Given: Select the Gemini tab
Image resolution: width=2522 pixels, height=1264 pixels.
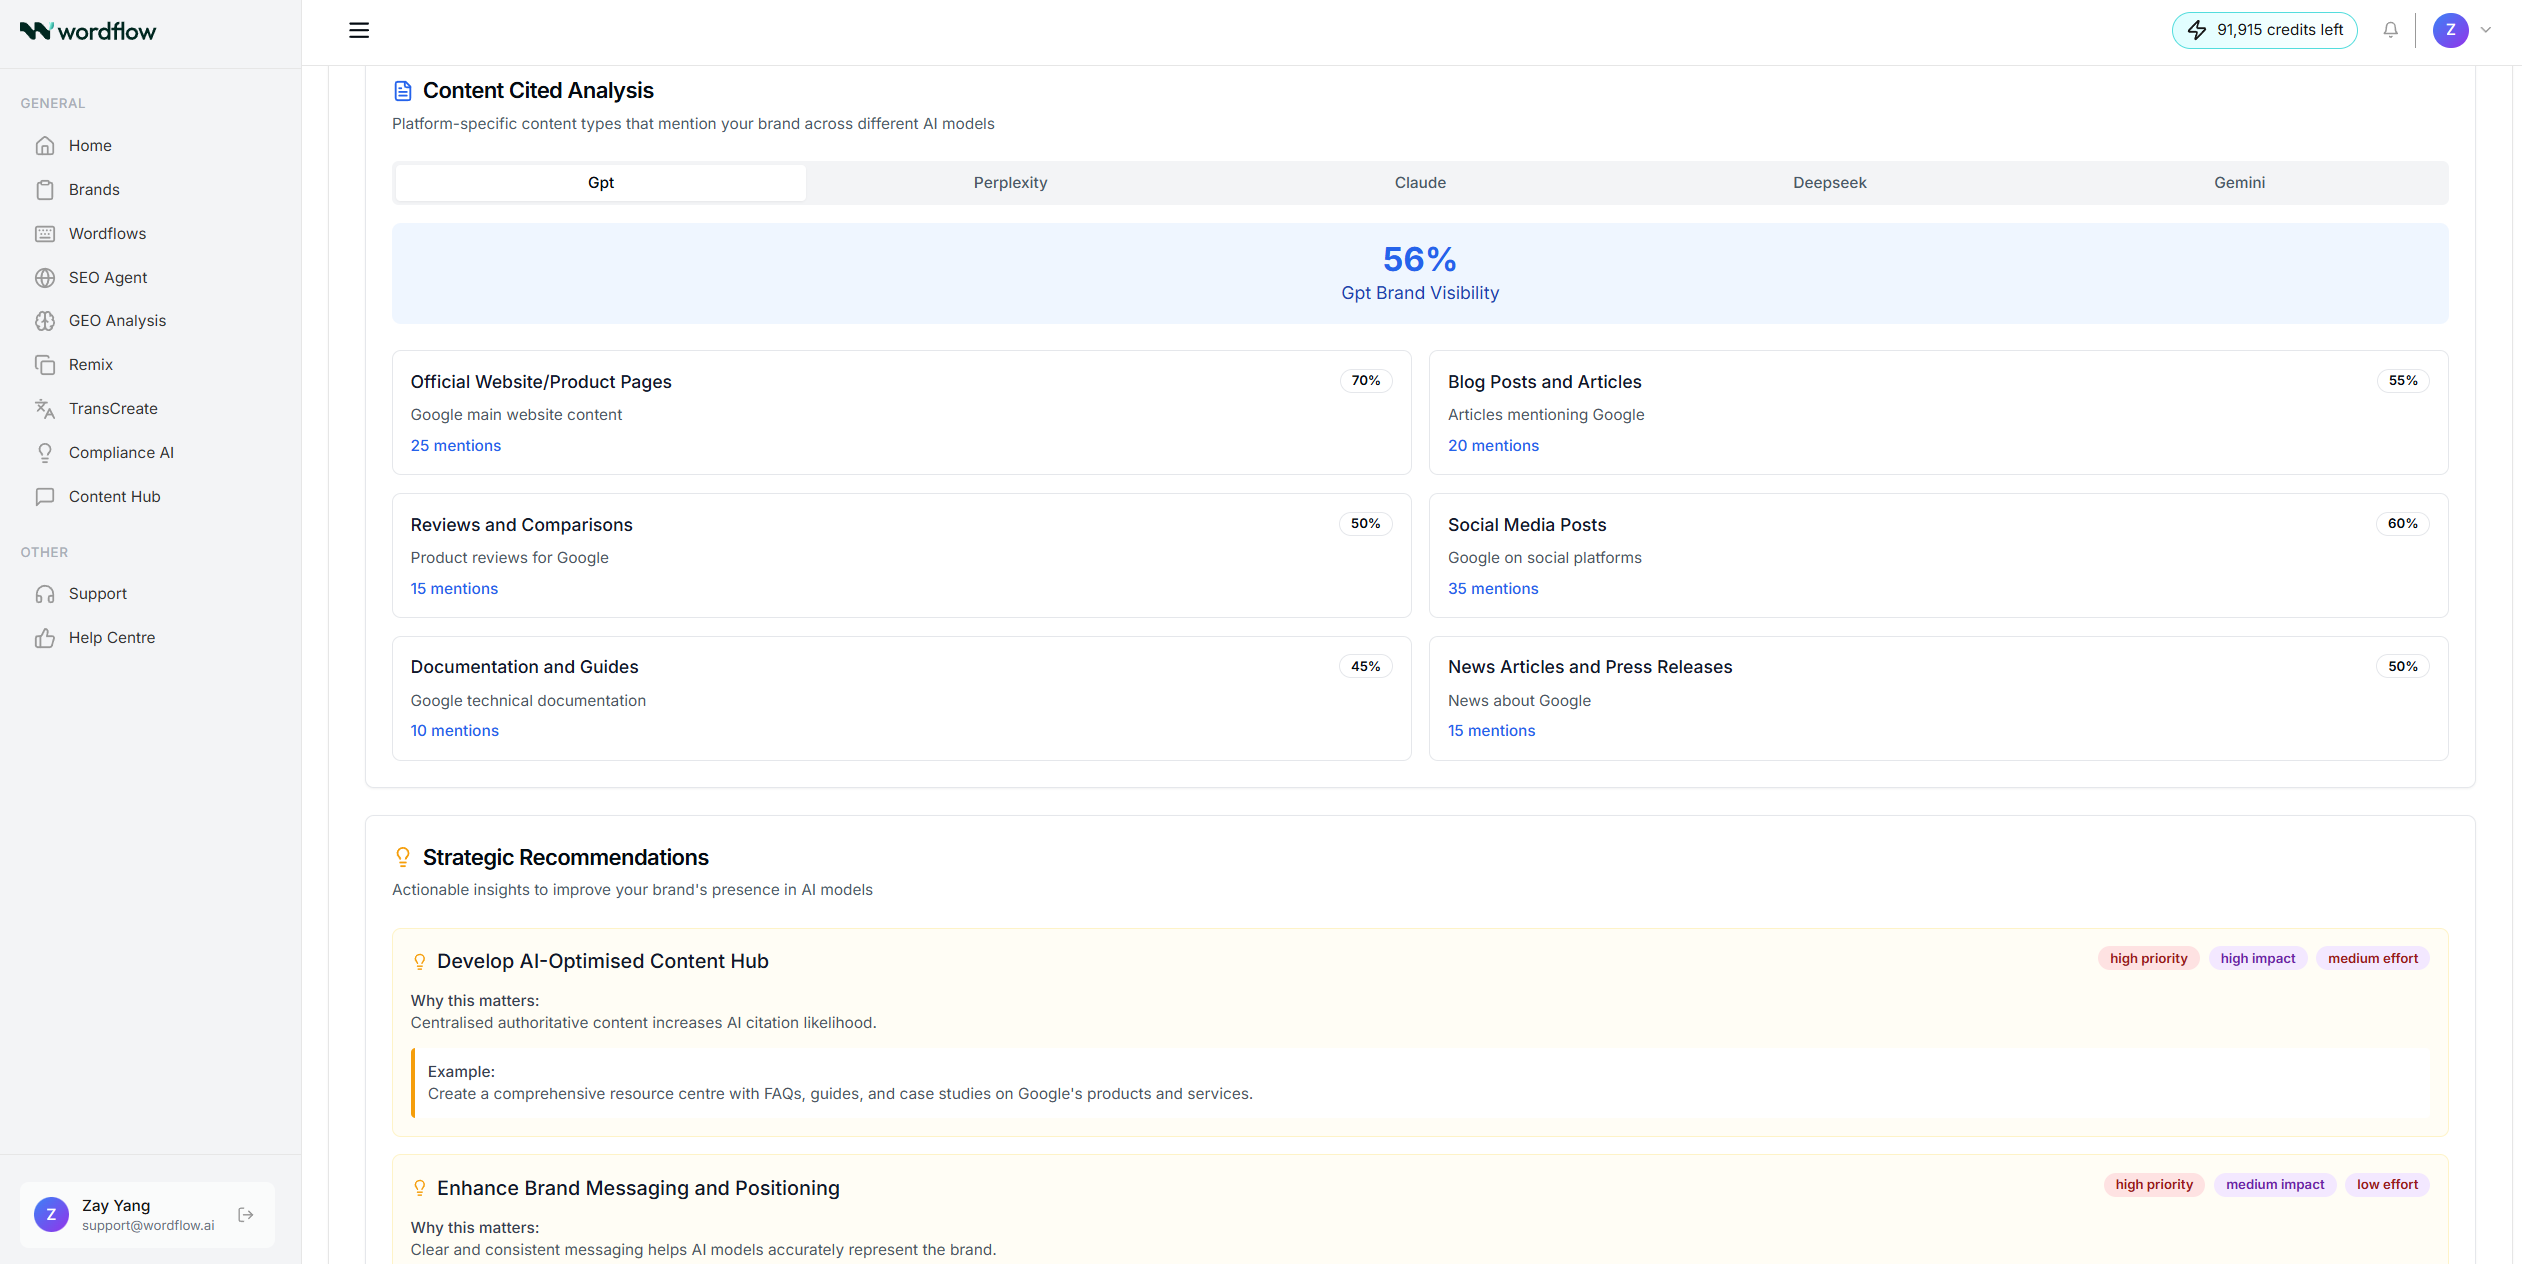Looking at the screenshot, I should point(2238,183).
